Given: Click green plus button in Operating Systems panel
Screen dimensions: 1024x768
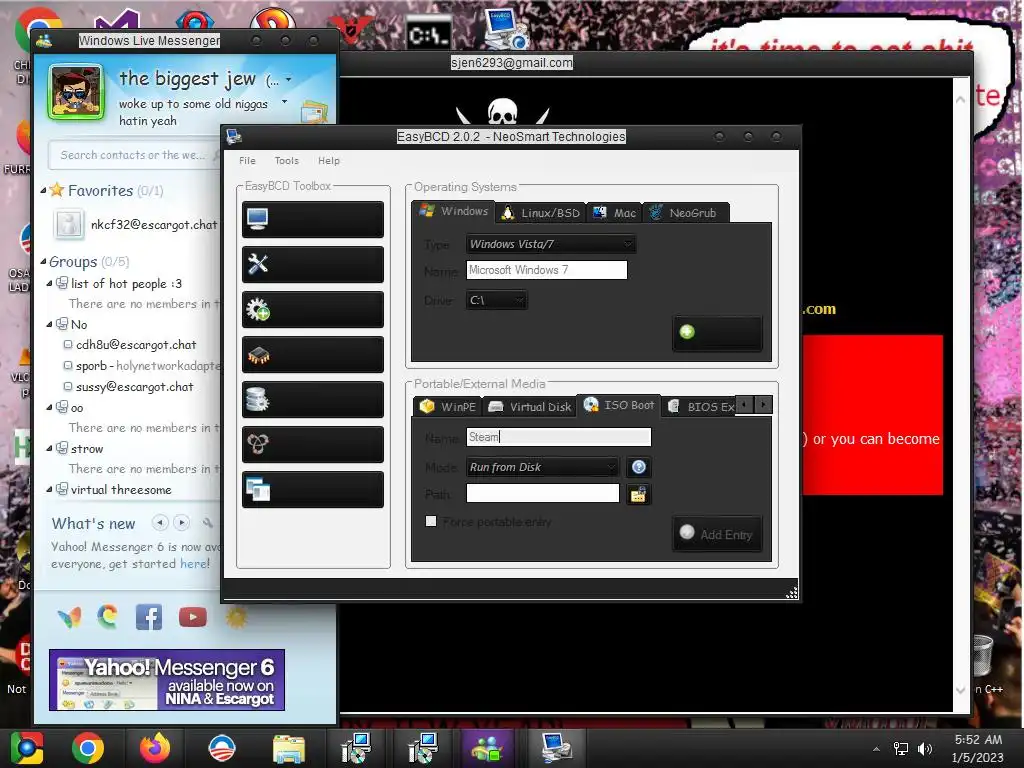Looking at the screenshot, I should point(717,333).
